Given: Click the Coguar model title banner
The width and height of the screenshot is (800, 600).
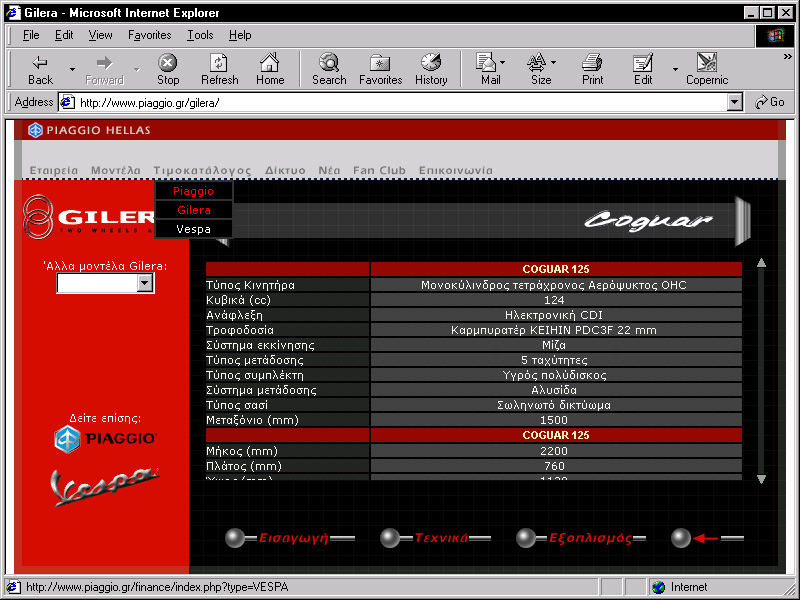Looking at the screenshot, I should 648,220.
